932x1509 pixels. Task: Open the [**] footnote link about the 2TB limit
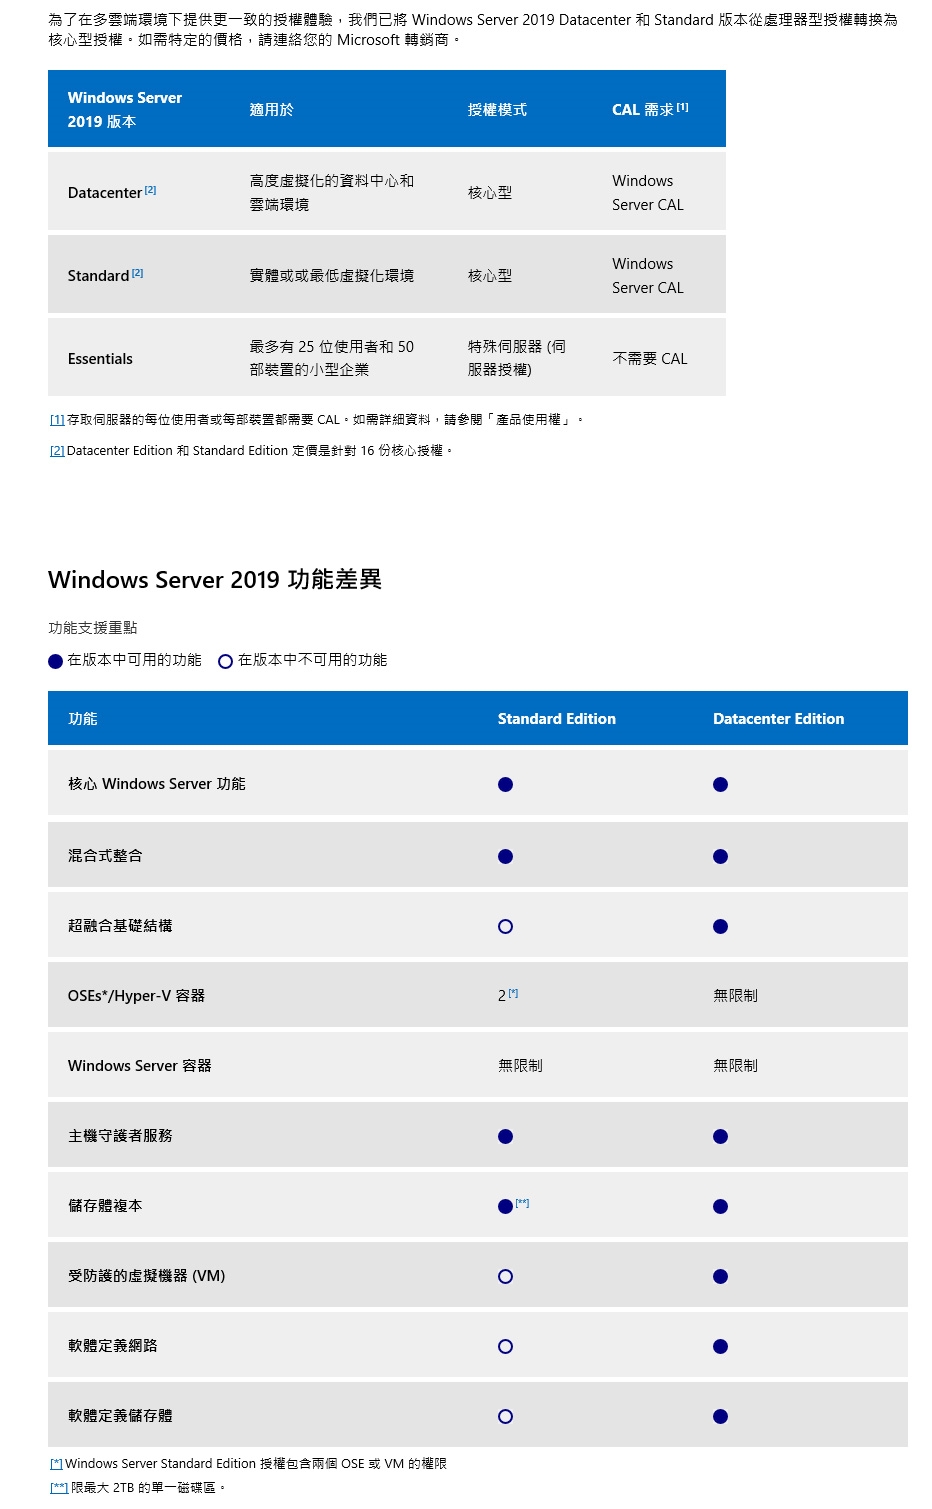tap(59, 1488)
